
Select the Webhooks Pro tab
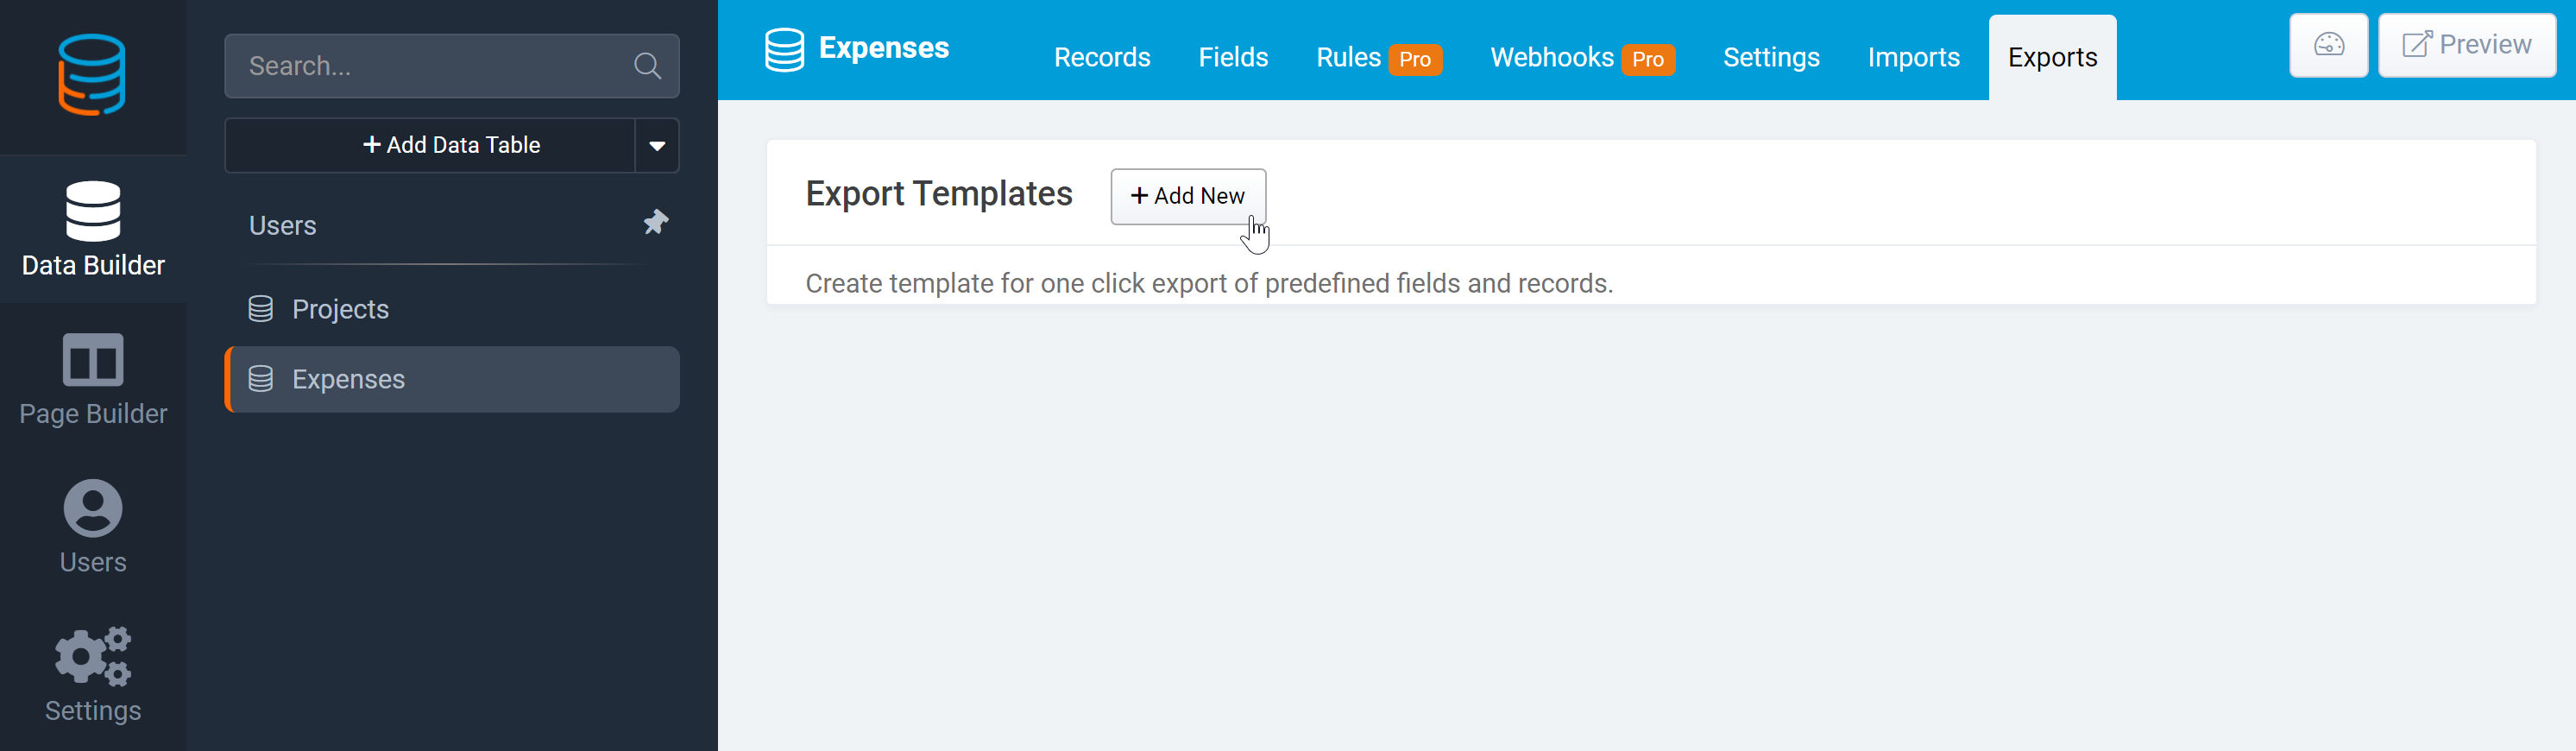1582,57
